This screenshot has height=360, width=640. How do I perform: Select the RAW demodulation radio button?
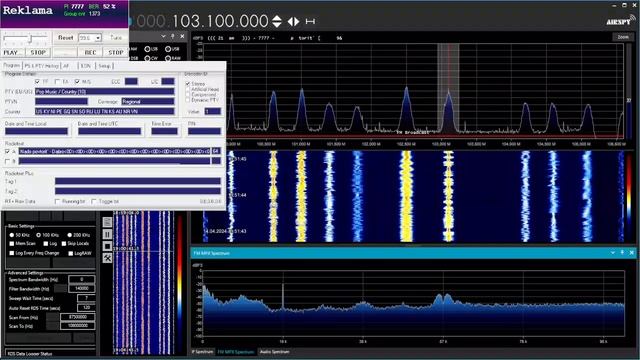tap(168, 58)
